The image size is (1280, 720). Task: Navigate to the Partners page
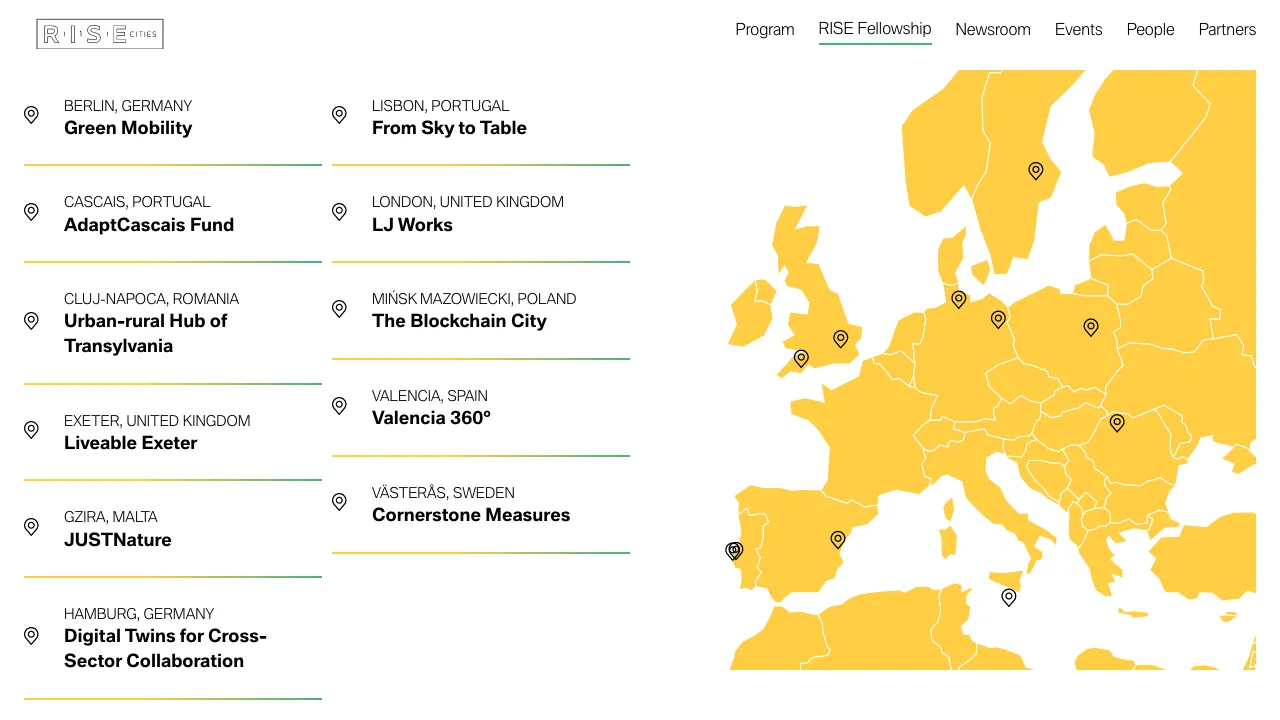click(x=1227, y=29)
